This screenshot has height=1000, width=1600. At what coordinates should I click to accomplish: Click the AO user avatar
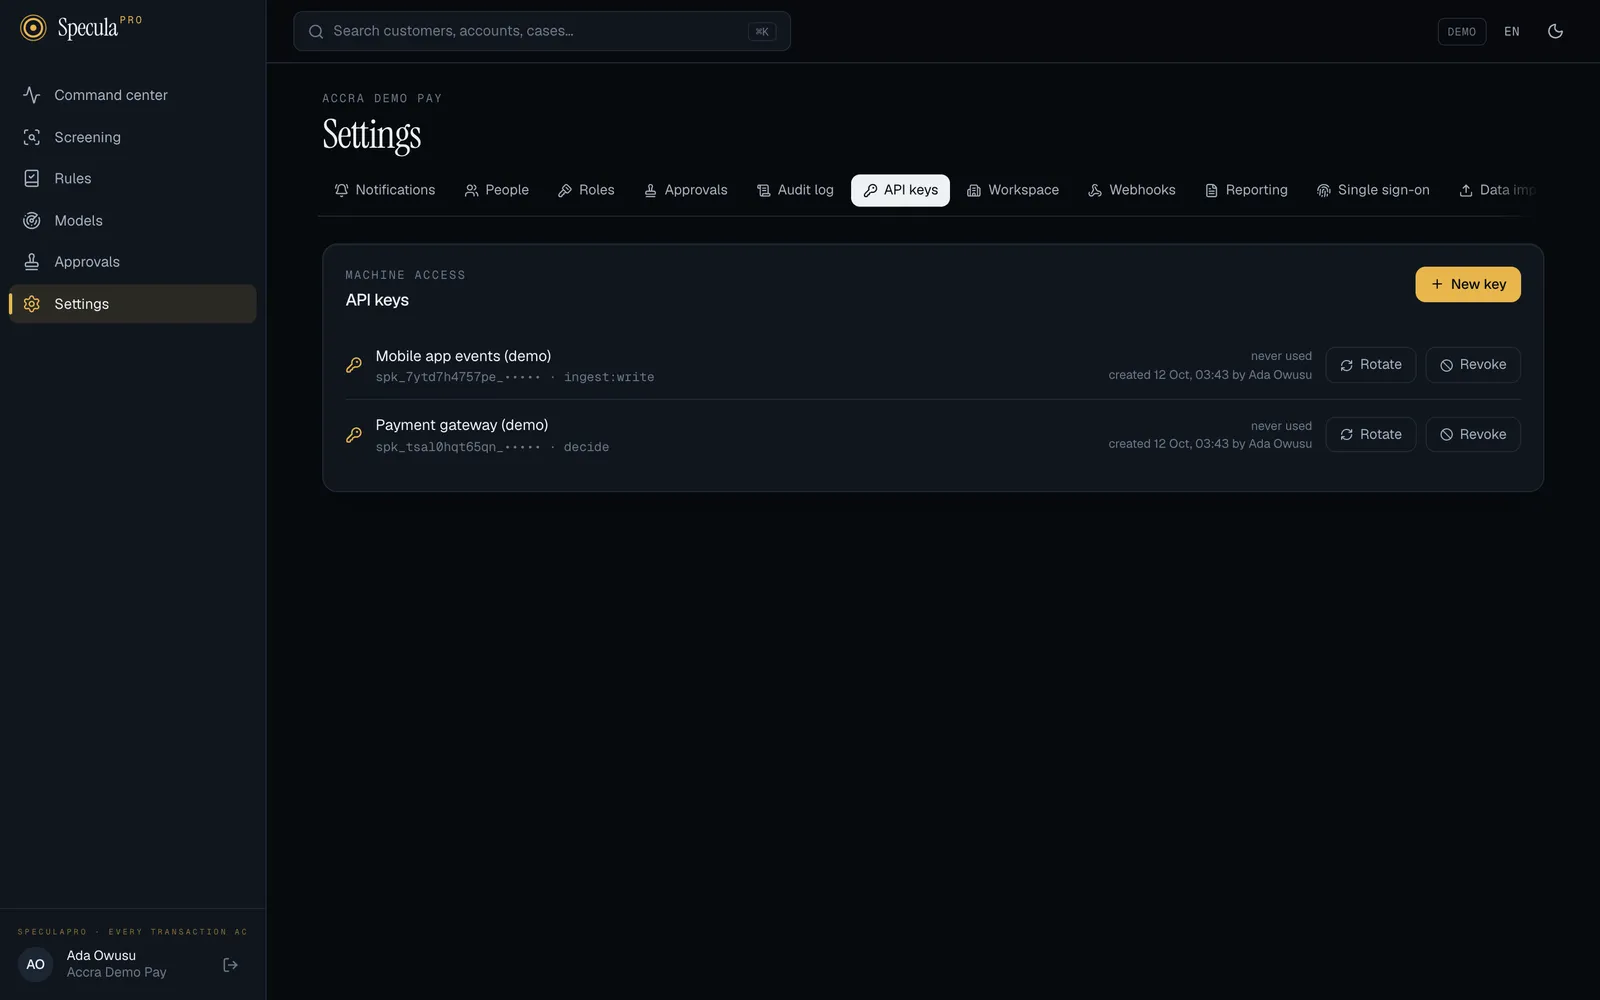click(36, 965)
